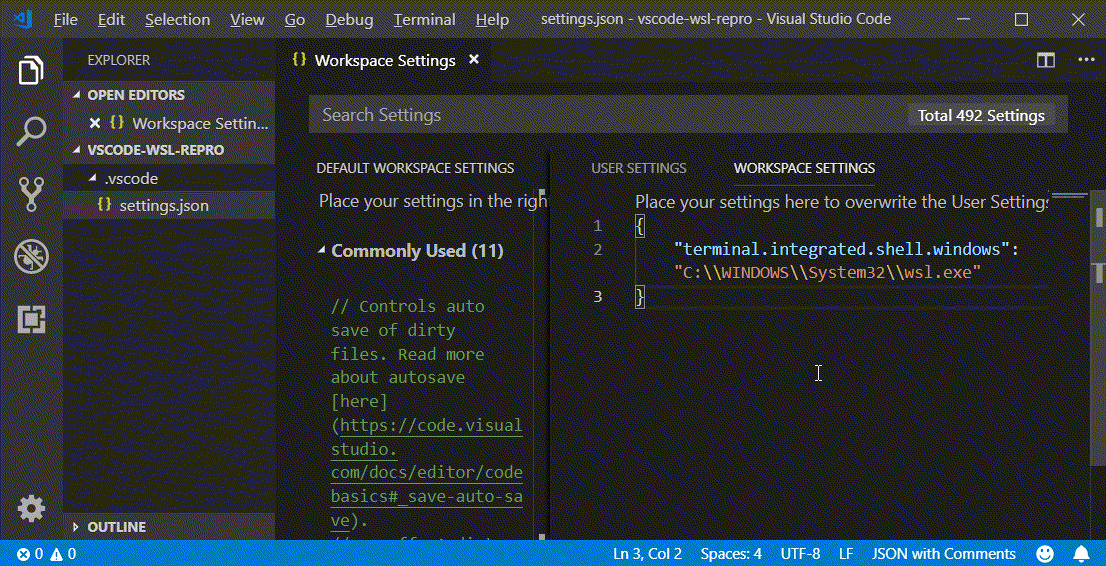The width and height of the screenshot is (1106, 566).
Task: Click the Ln 3, Col 2 indicator
Action: coord(648,554)
